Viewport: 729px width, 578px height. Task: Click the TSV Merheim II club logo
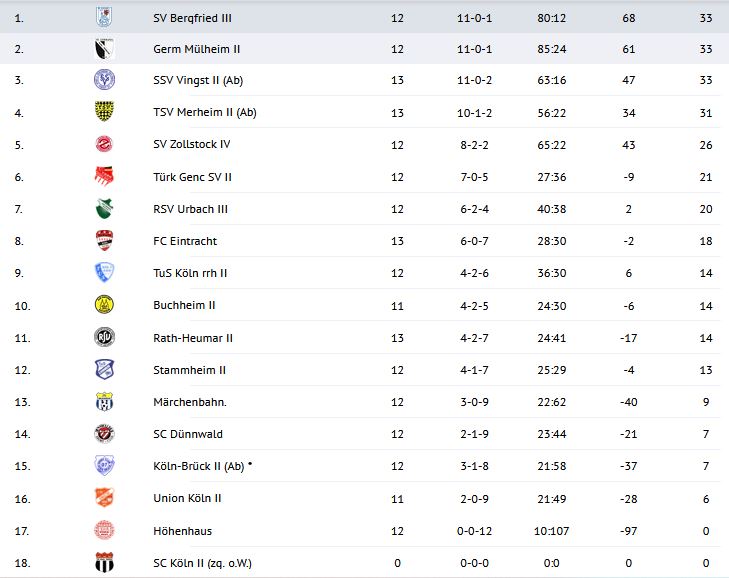click(x=104, y=113)
